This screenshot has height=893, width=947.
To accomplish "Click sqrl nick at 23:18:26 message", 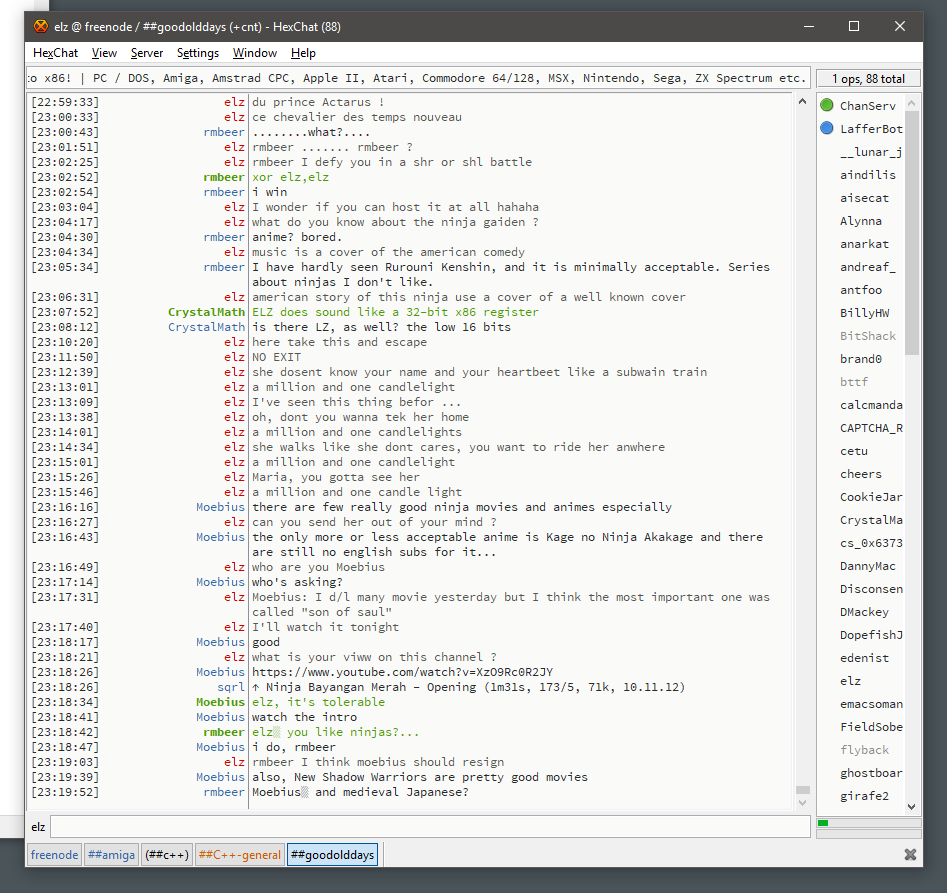I will coord(231,687).
